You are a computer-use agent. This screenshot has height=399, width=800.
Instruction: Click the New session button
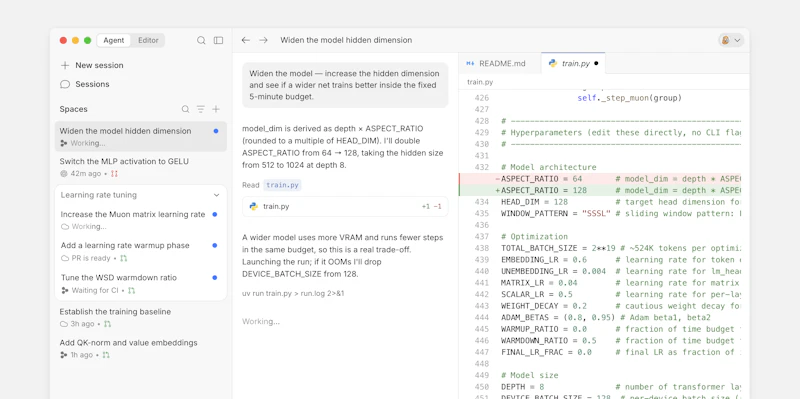(92, 65)
